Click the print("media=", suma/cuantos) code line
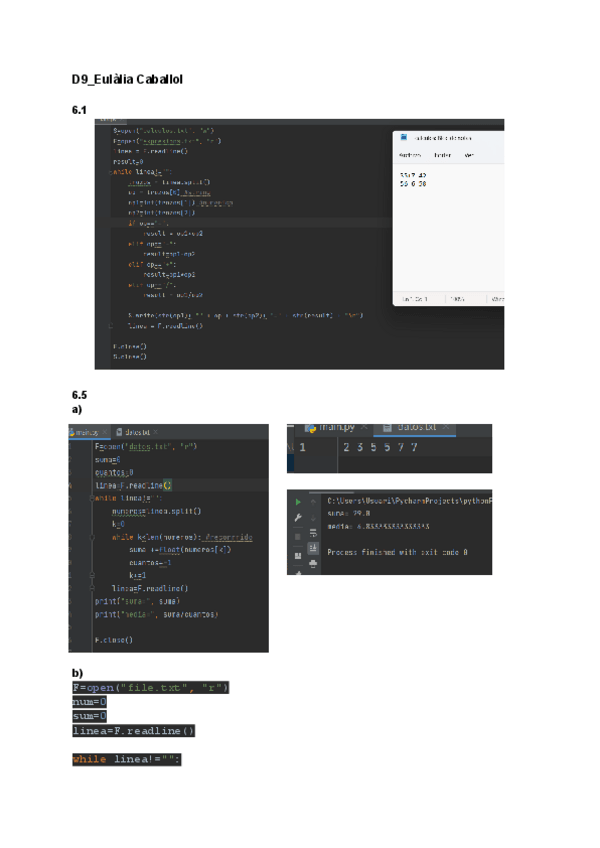This screenshot has width=600, height=848. click(x=156, y=614)
